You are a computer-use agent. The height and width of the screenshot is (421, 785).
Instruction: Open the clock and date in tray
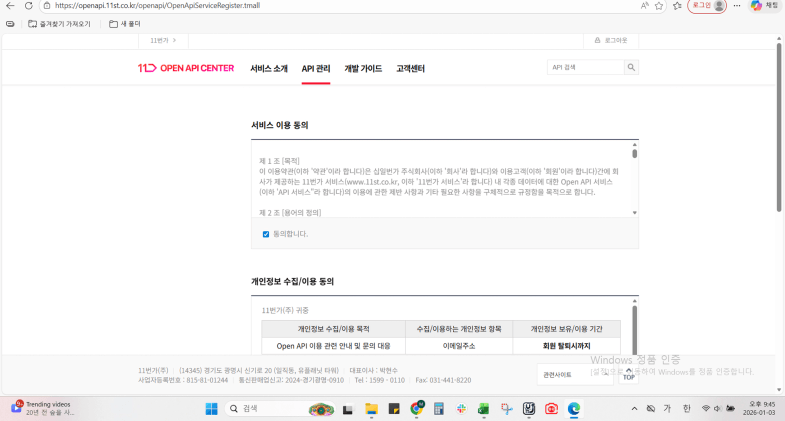(759, 408)
